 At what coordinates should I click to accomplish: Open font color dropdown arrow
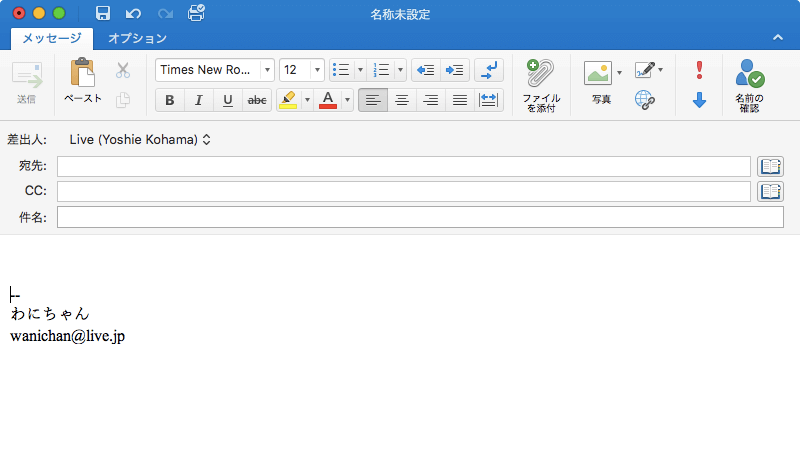pos(347,100)
